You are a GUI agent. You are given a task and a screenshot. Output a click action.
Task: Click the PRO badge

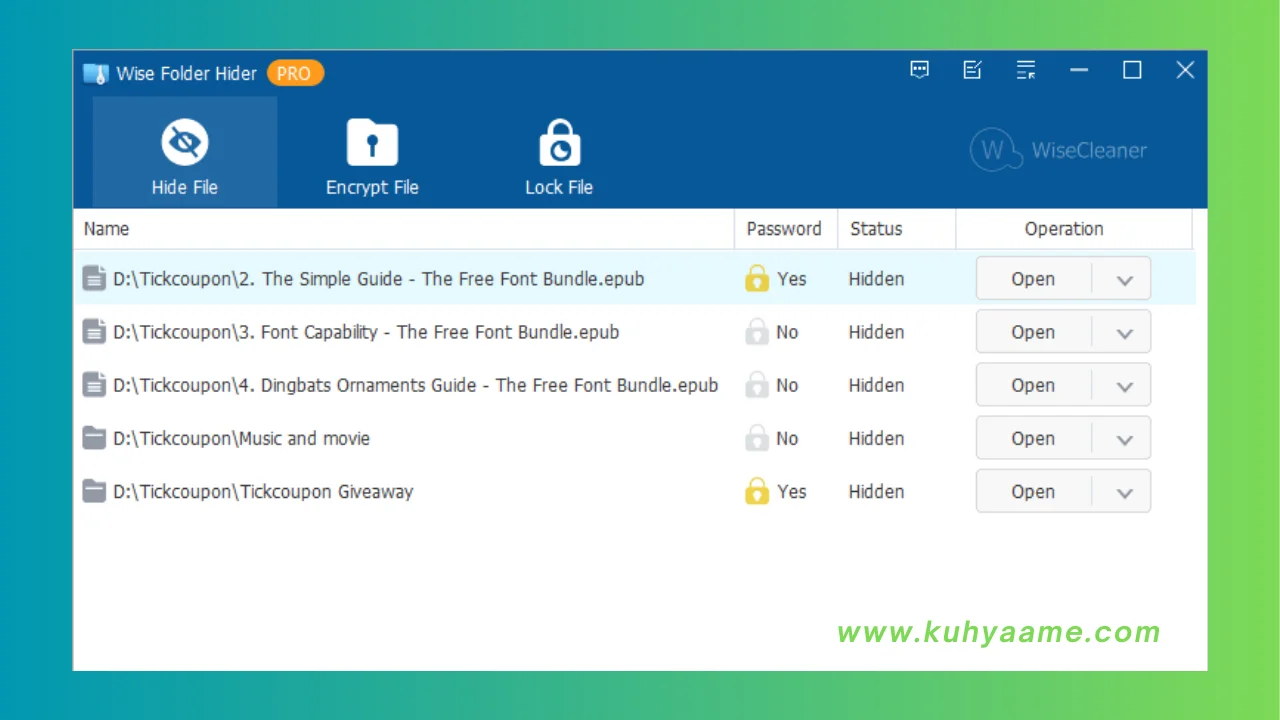coord(295,73)
